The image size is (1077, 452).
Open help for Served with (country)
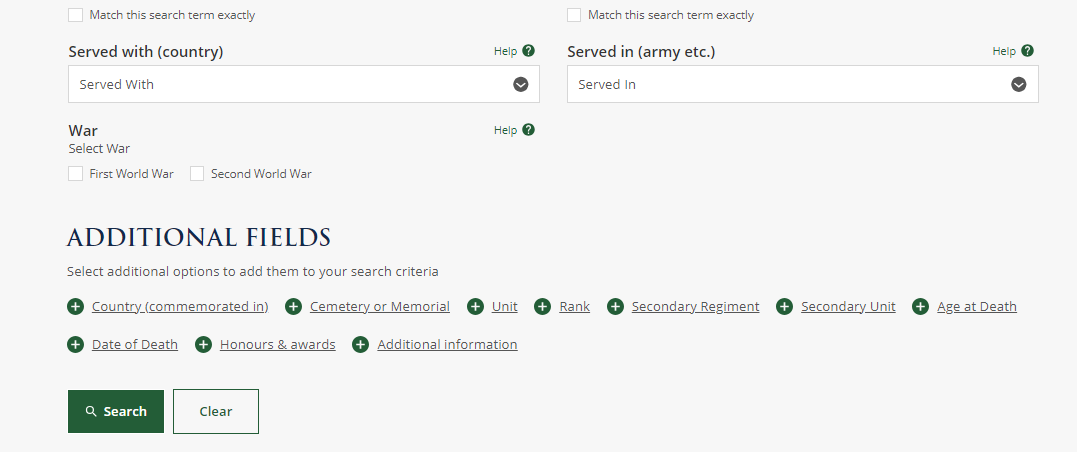point(528,51)
